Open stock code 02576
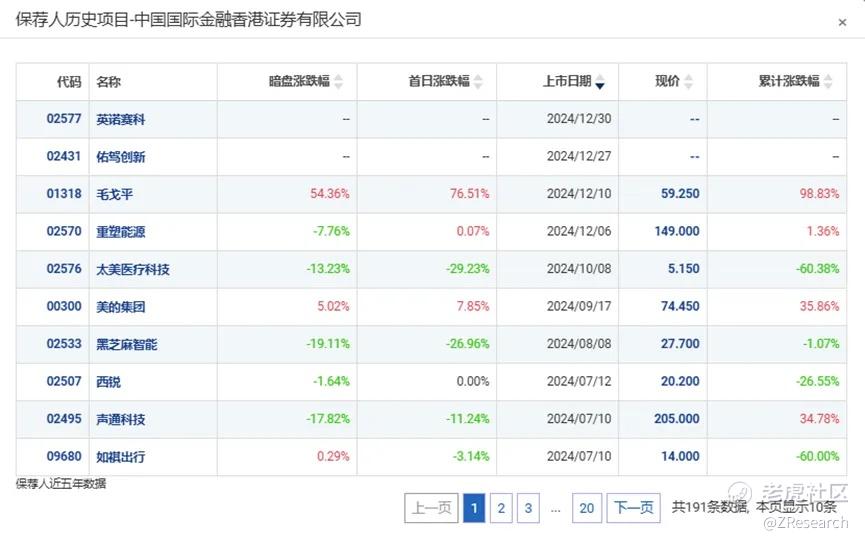Image resolution: width=865 pixels, height=543 pixels. (64, 269)
